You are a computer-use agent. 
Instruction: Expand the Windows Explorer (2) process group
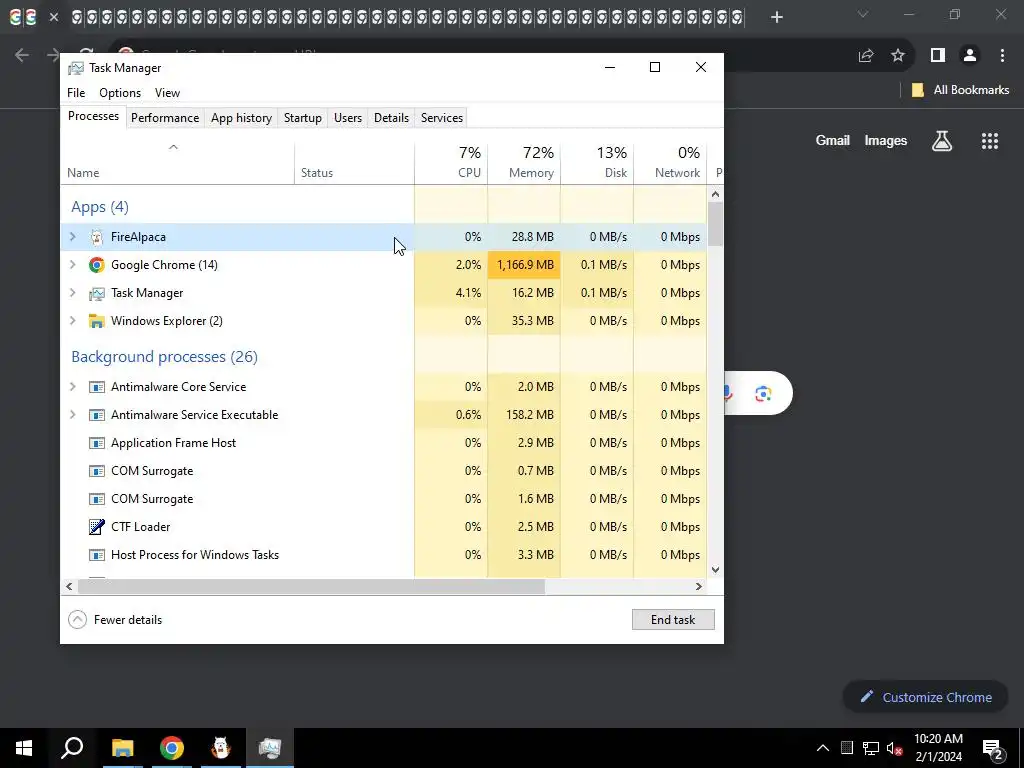tap(73, 321)
